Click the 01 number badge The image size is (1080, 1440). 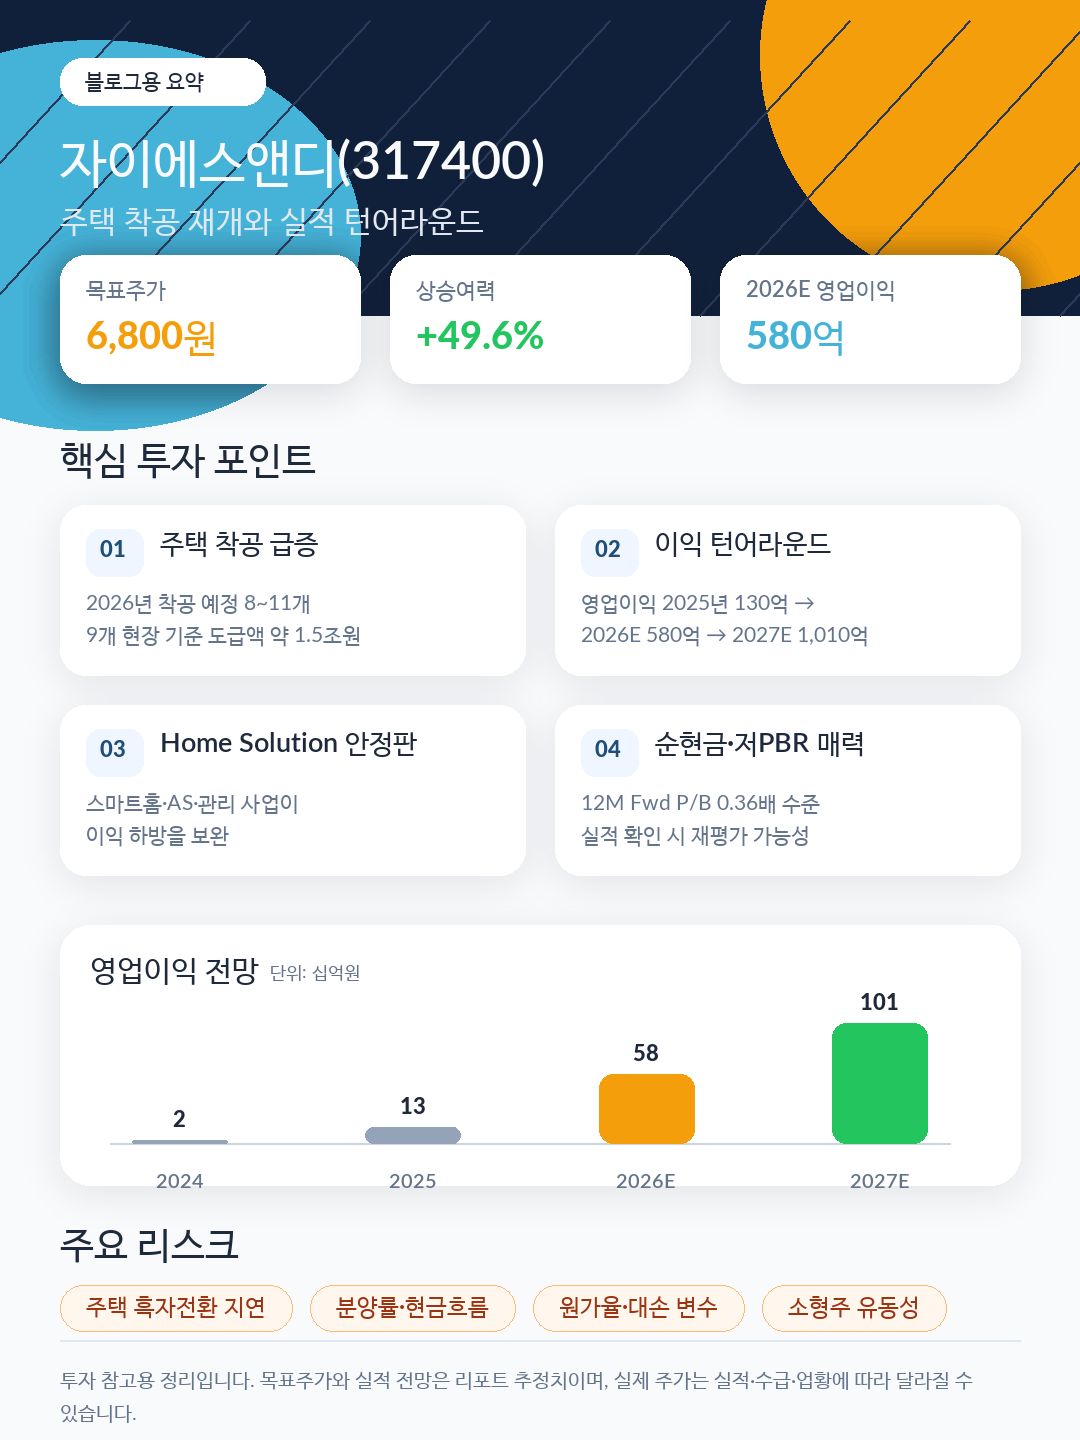[114, 549]
